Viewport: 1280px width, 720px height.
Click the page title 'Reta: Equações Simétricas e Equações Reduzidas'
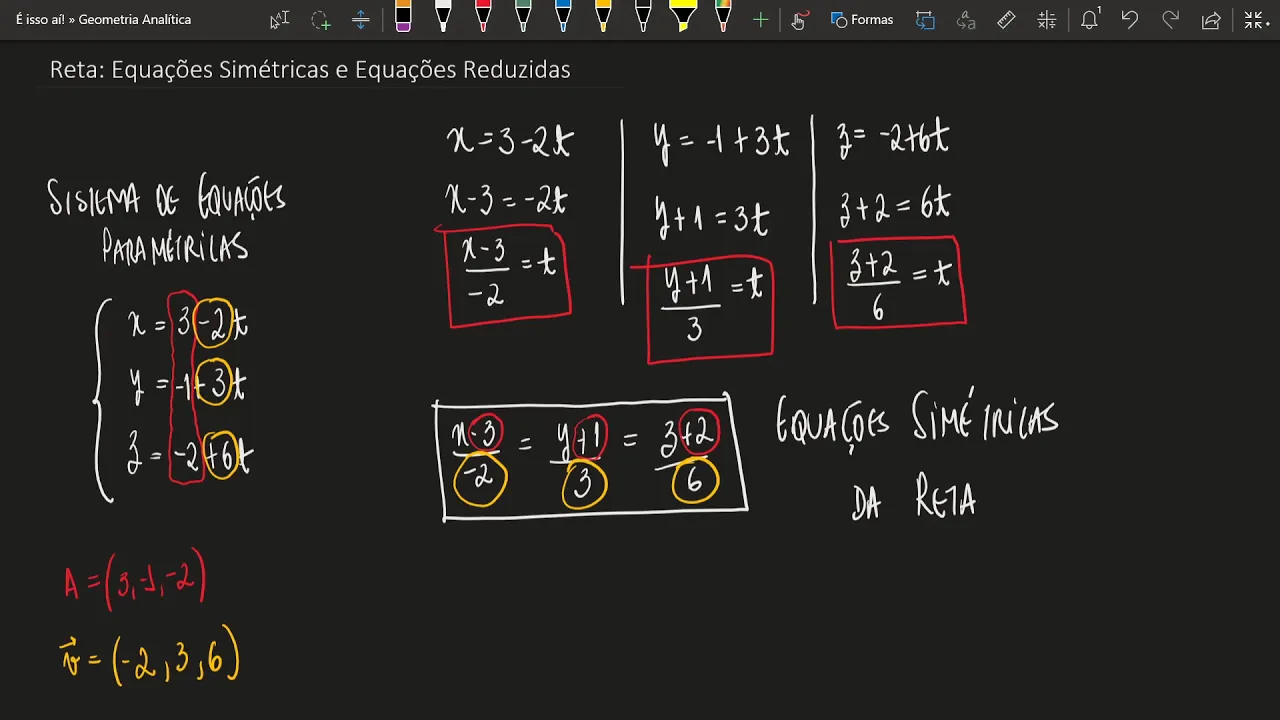pyautogui.click(x=310, y=69)
